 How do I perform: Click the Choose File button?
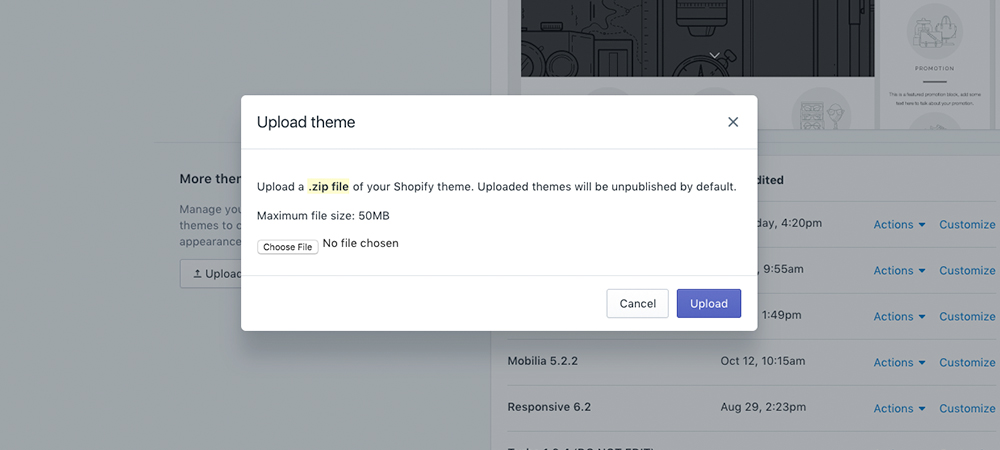288,247
